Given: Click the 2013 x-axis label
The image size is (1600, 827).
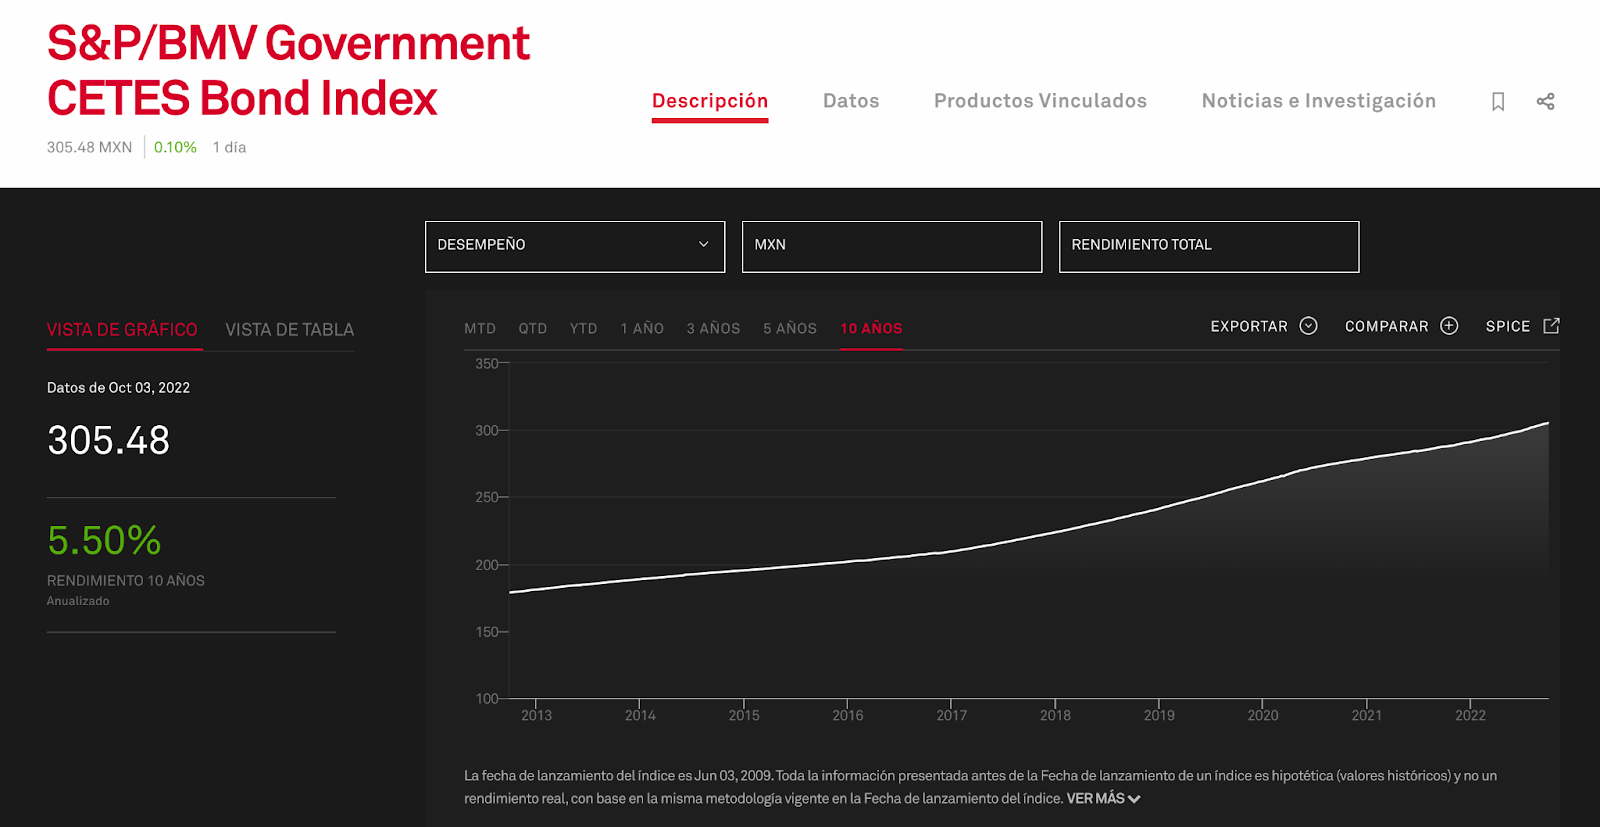Looking at the screenshot, I should 536,715.
